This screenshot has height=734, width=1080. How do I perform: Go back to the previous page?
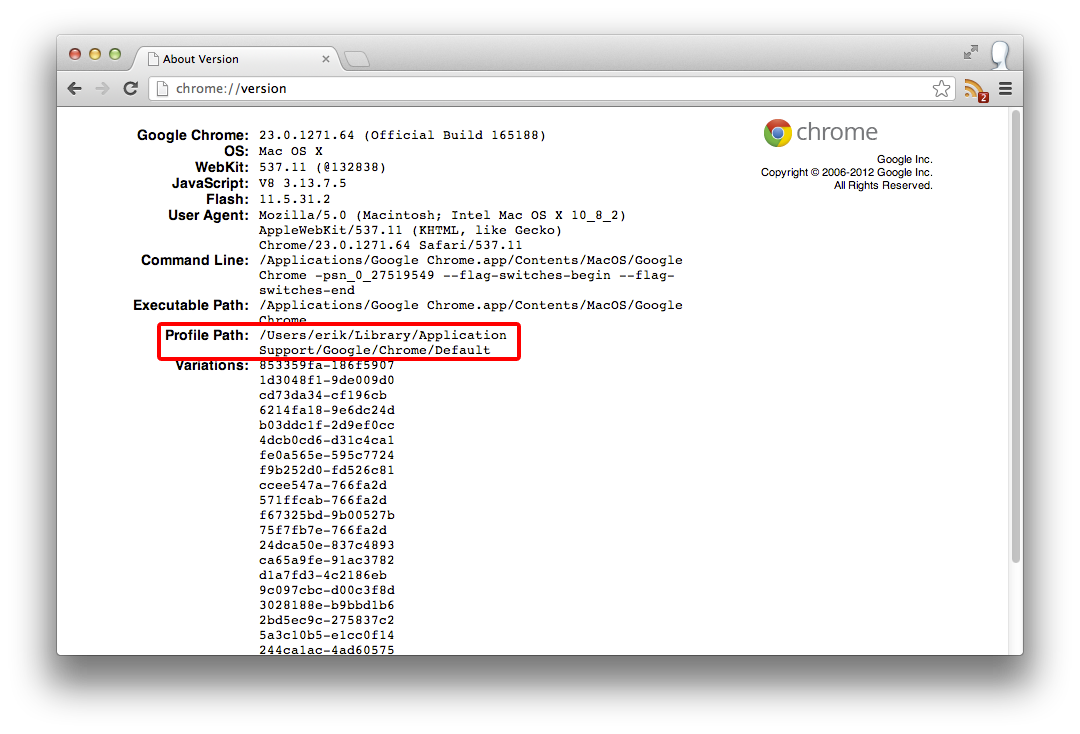[x=74, y=88]
